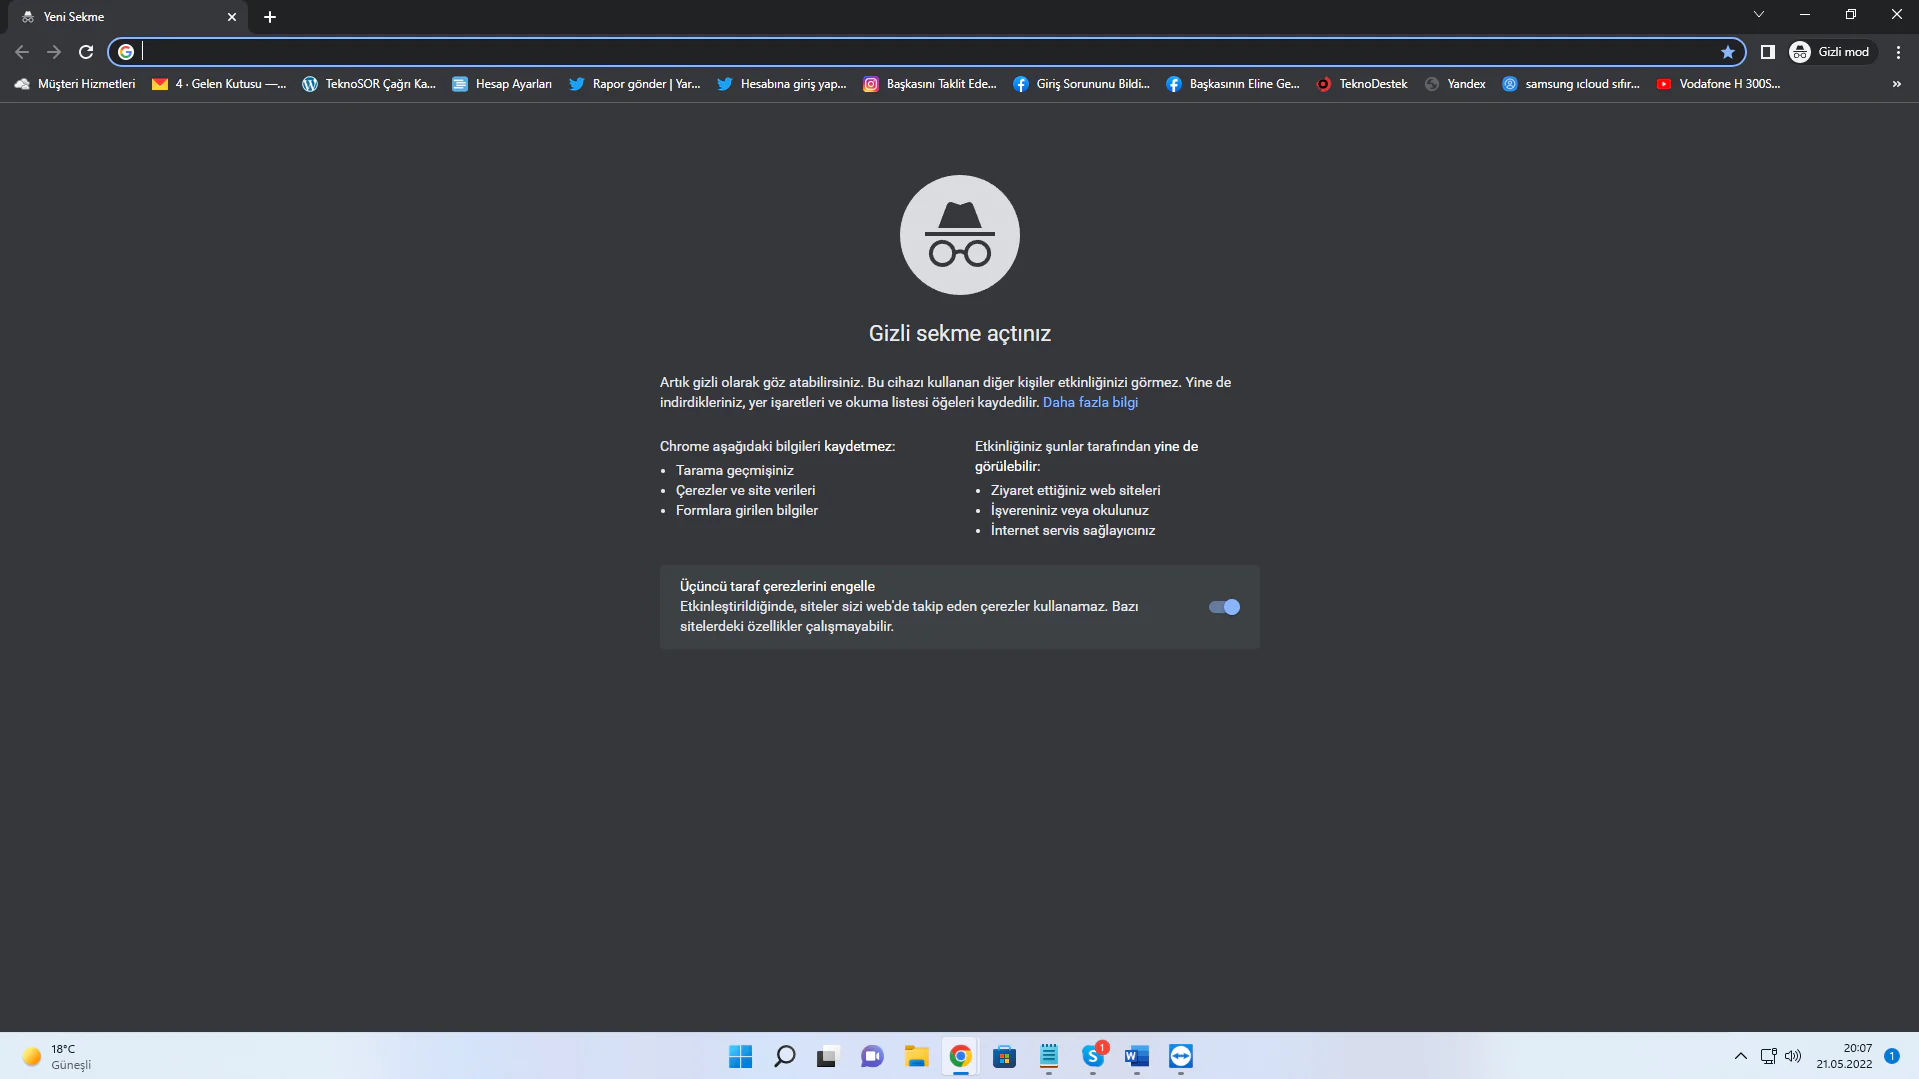Switch to the Yeni Sekme tab

click(x=120, y=17)
